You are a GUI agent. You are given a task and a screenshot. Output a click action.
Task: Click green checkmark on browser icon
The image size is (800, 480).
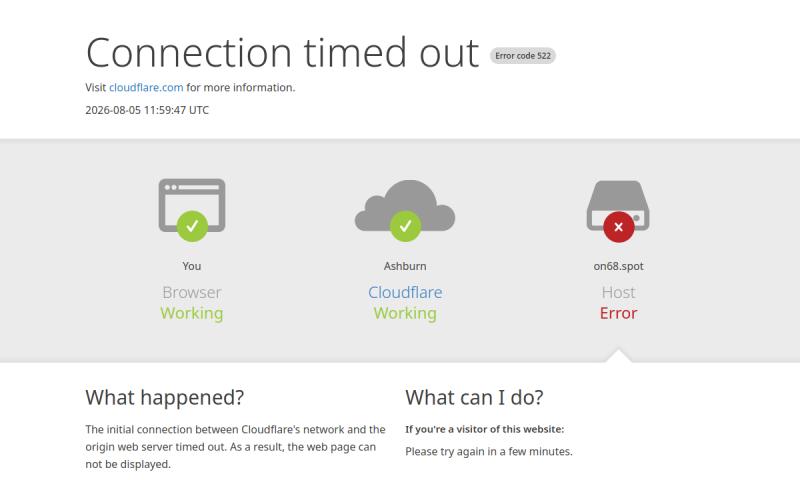192,226
